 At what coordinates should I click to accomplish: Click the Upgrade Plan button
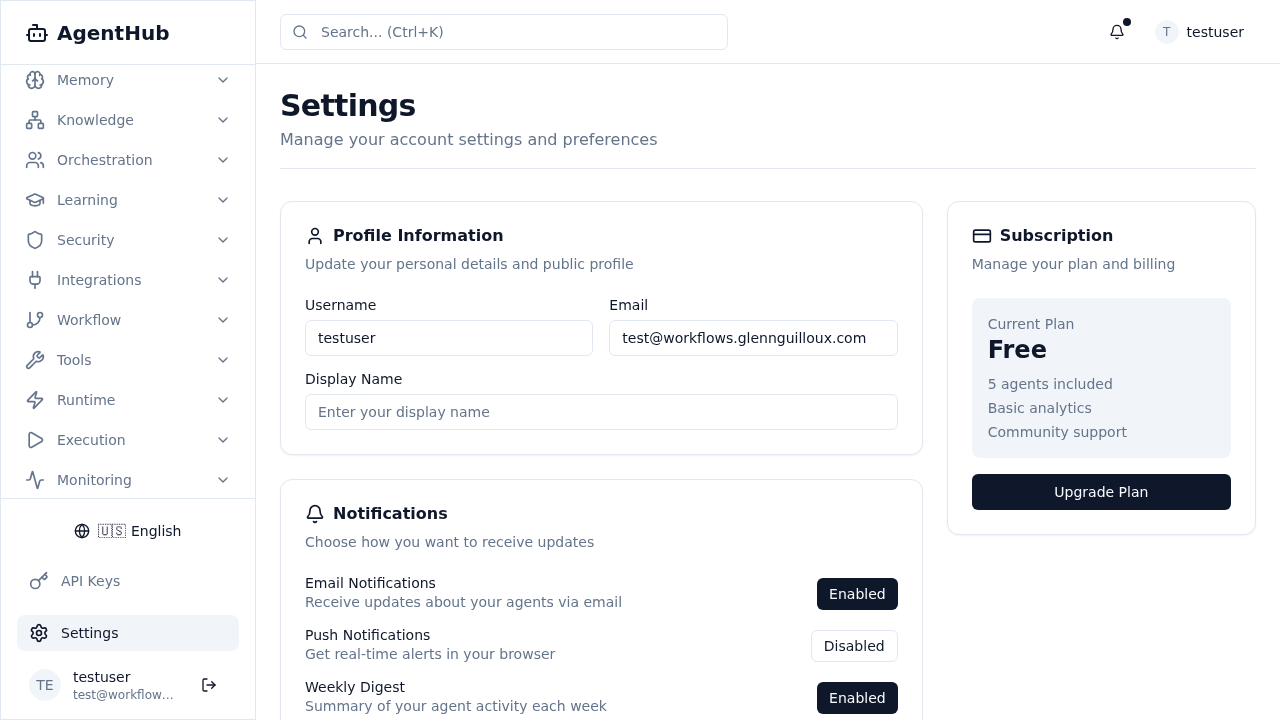point(1100,492)
